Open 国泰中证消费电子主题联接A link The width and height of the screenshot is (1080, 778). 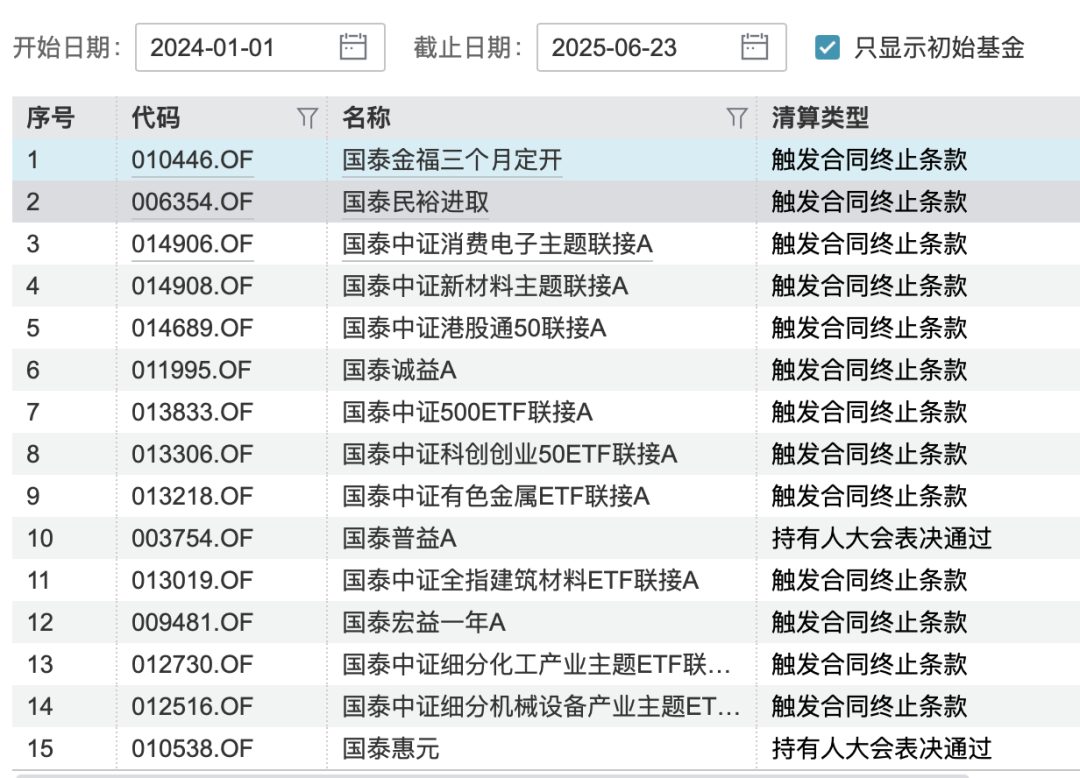pyautogui.click(x=497, y=244)
